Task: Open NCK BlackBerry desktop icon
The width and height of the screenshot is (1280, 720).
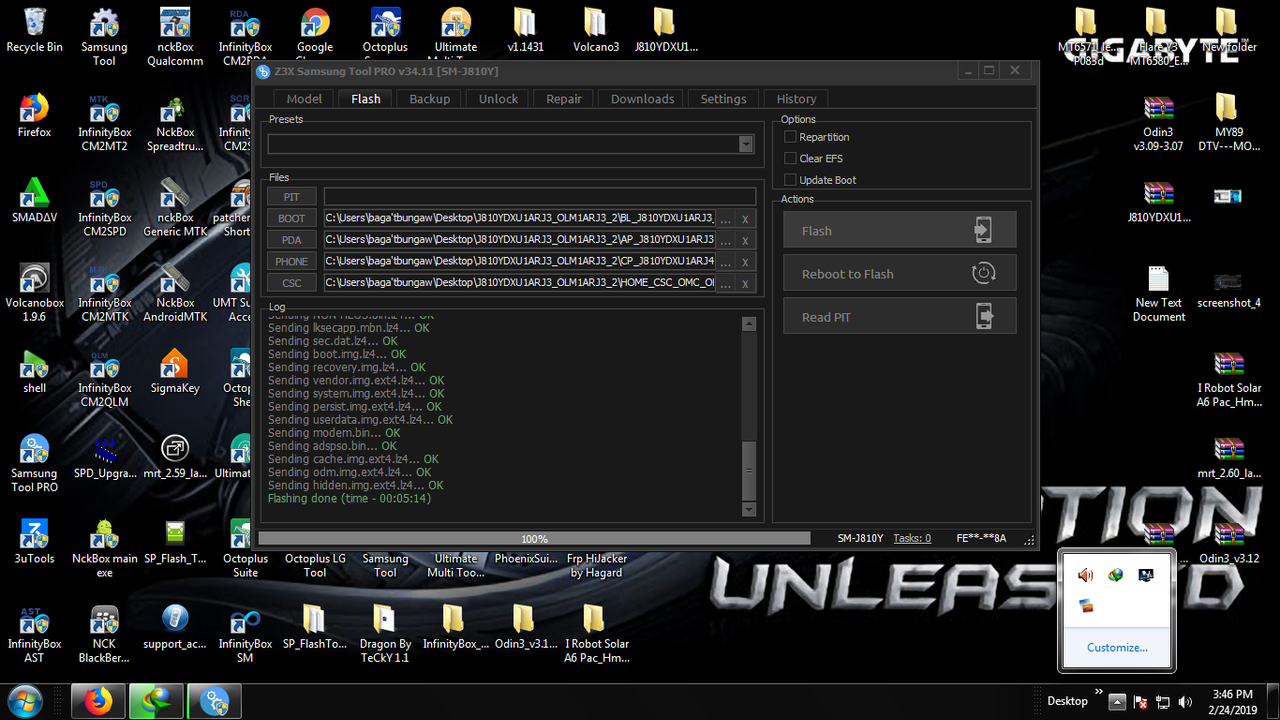Action: pyautogui.click(x=104, y=635)
